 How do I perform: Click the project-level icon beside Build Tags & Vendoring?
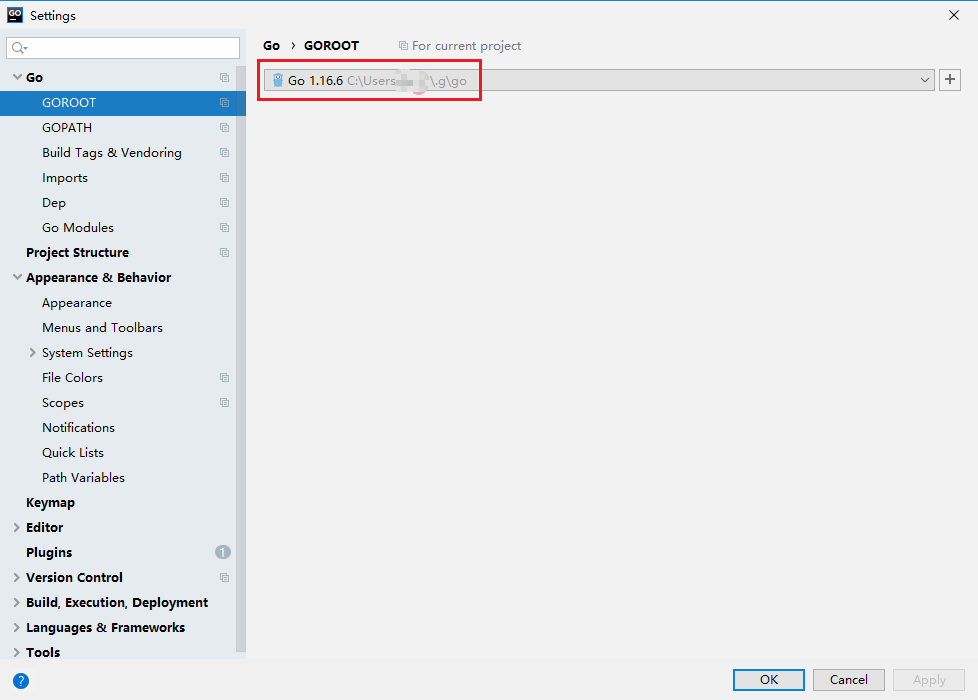pos(225,152)
